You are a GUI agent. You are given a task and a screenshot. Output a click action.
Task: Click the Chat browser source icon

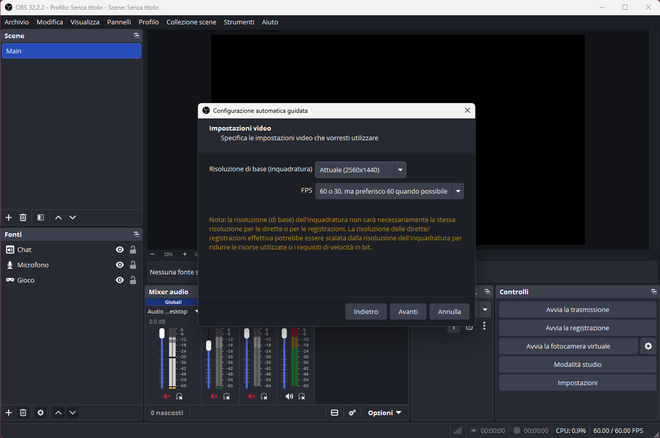click(x=10, y=250)
